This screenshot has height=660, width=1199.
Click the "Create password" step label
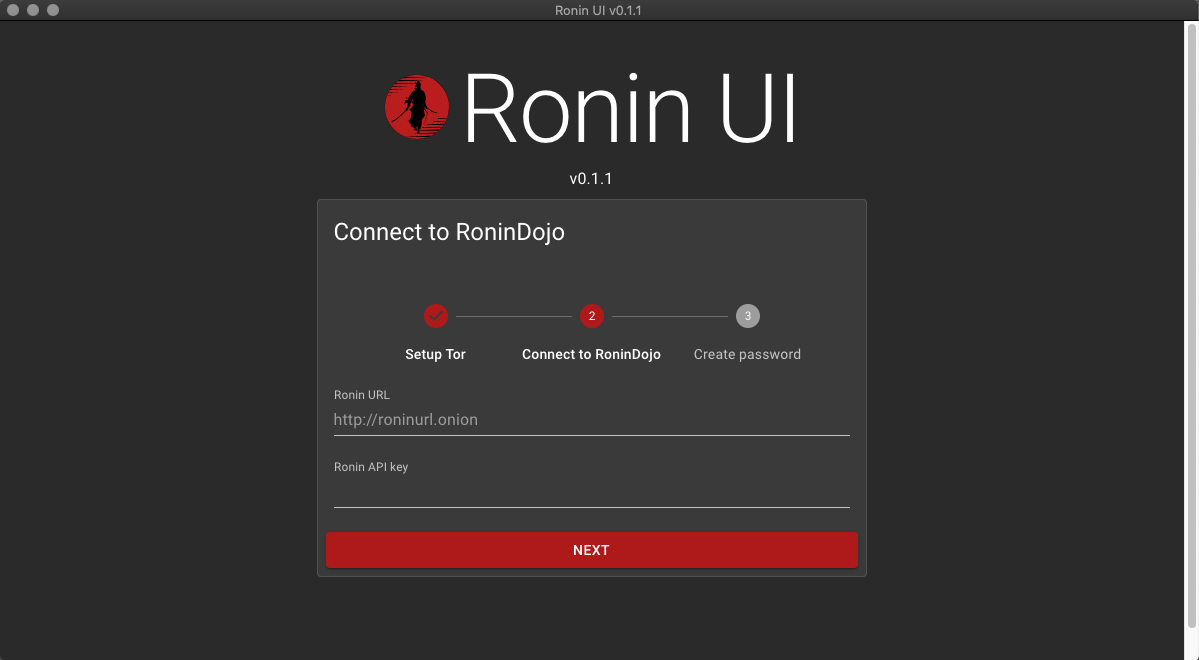click(x=747, y=354)
